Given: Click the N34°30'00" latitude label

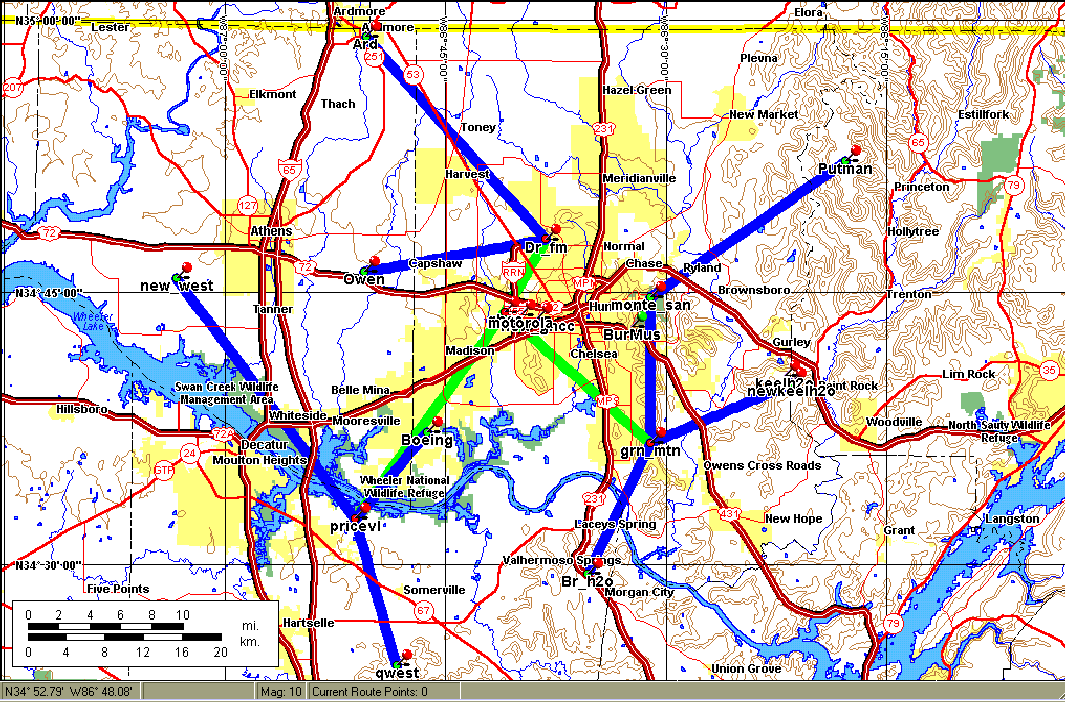Looking at the screenshot, I should (48, 566).
